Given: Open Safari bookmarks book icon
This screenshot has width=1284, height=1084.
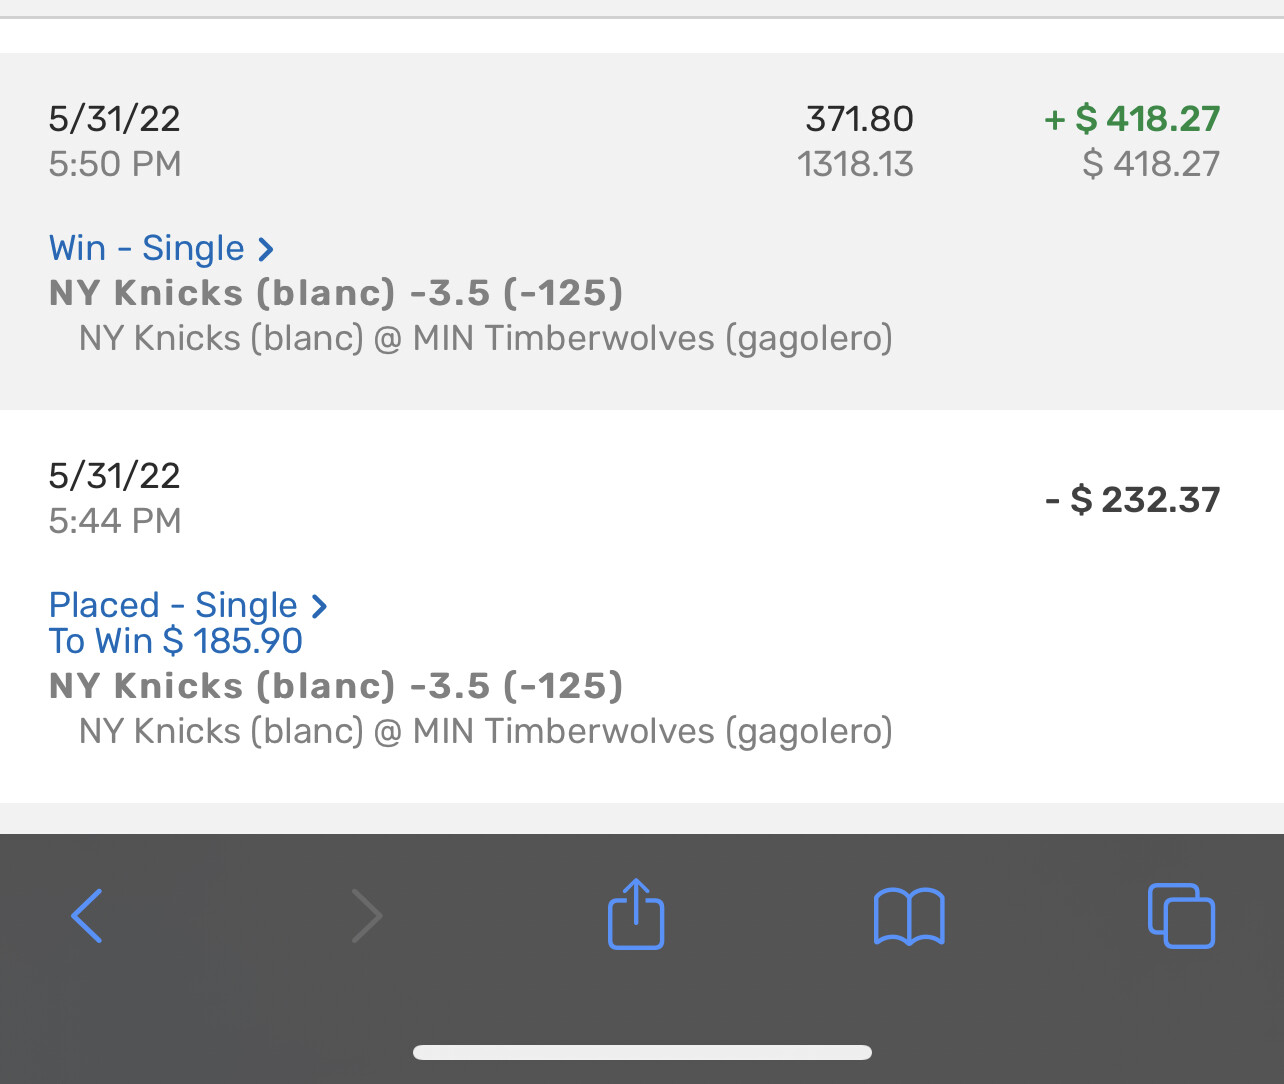Looking at the screenshot, I should click(x=909, y=916).
